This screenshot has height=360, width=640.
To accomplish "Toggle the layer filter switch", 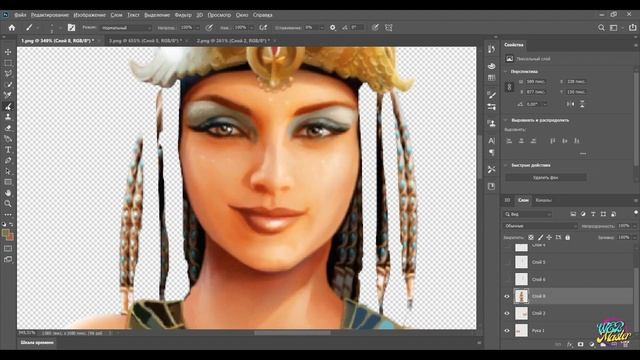I will pyautogui.click(x=636, y=213).
